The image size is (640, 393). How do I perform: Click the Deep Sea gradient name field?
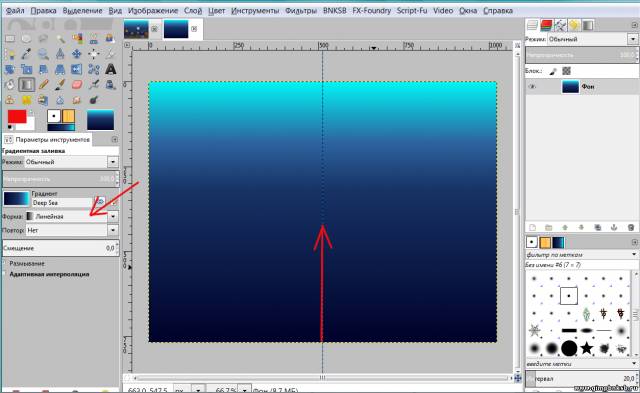point(62,203)
